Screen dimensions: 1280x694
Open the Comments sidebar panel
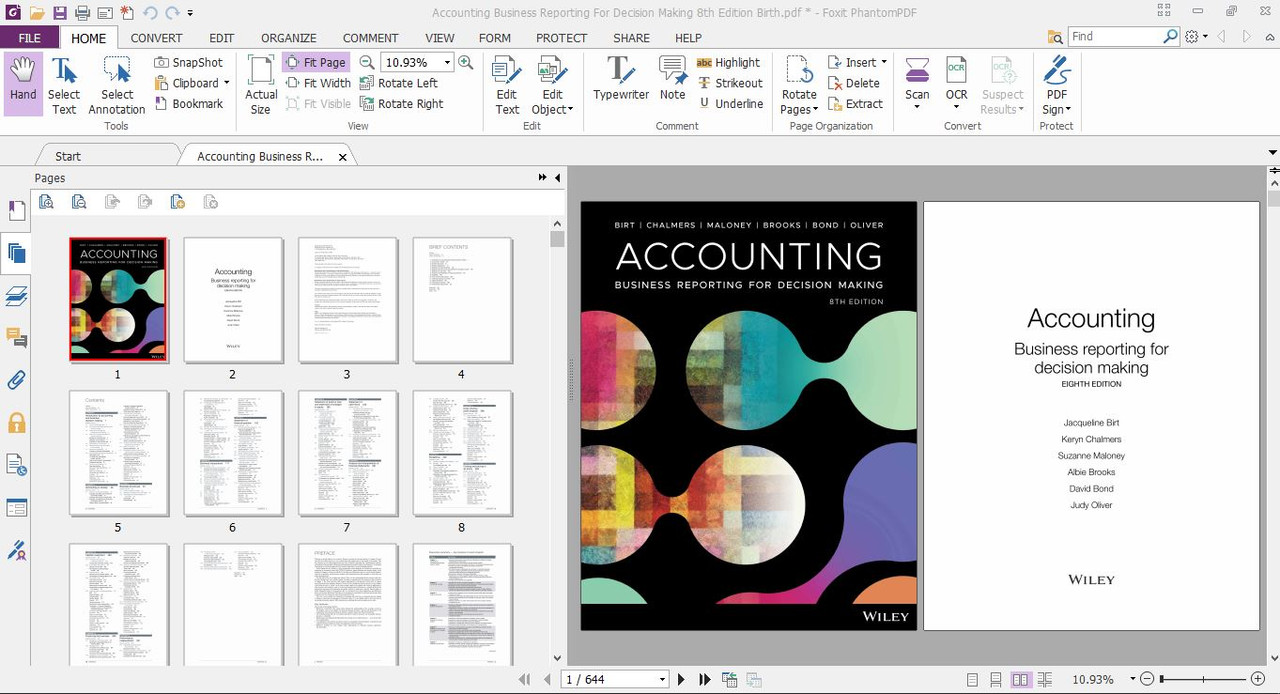16,338
